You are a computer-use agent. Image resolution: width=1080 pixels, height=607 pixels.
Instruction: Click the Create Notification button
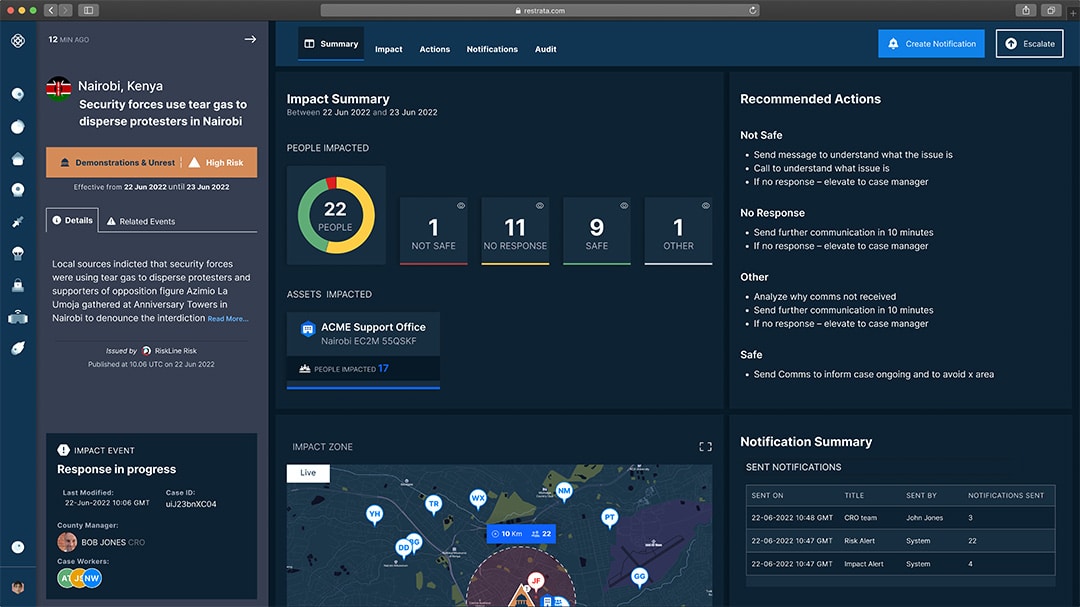(931, 43)
